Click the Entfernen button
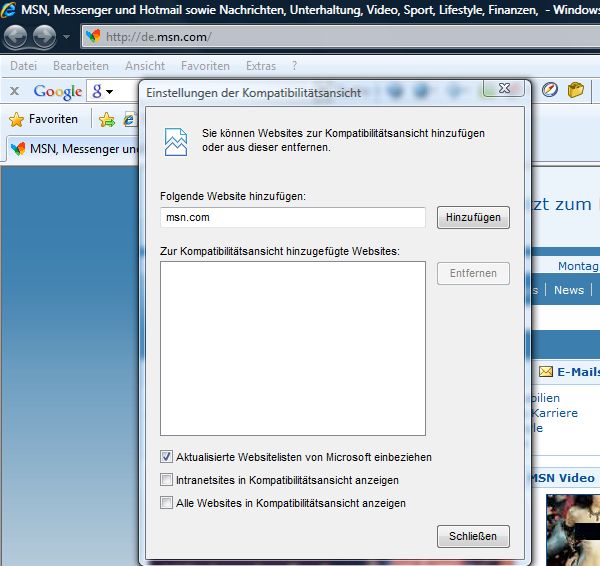Viewport: 600px width, 566px height. (473, 273)
